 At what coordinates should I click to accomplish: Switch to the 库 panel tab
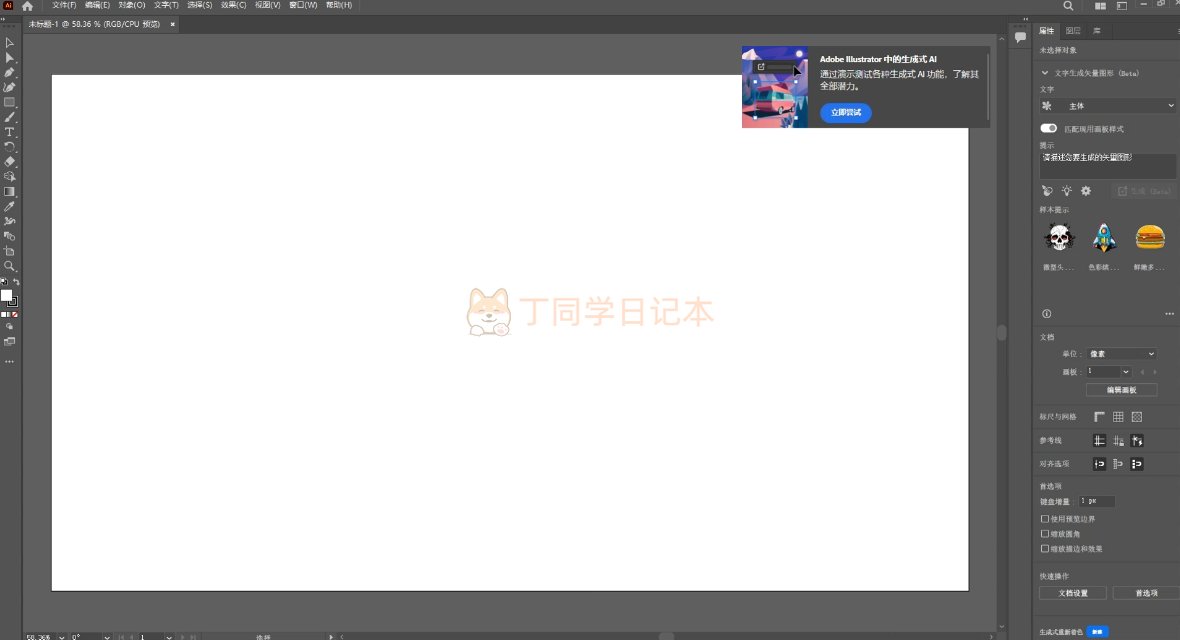(x=1096, y=31)
